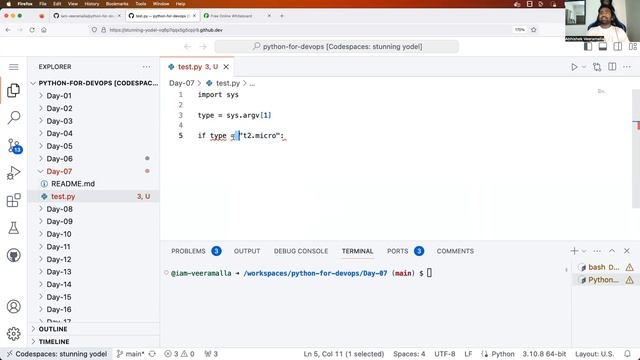Image resolution: width=640 pixels, height=360 pixels.
Task: Open the Extensions view icon
Action: coord(13,200)
